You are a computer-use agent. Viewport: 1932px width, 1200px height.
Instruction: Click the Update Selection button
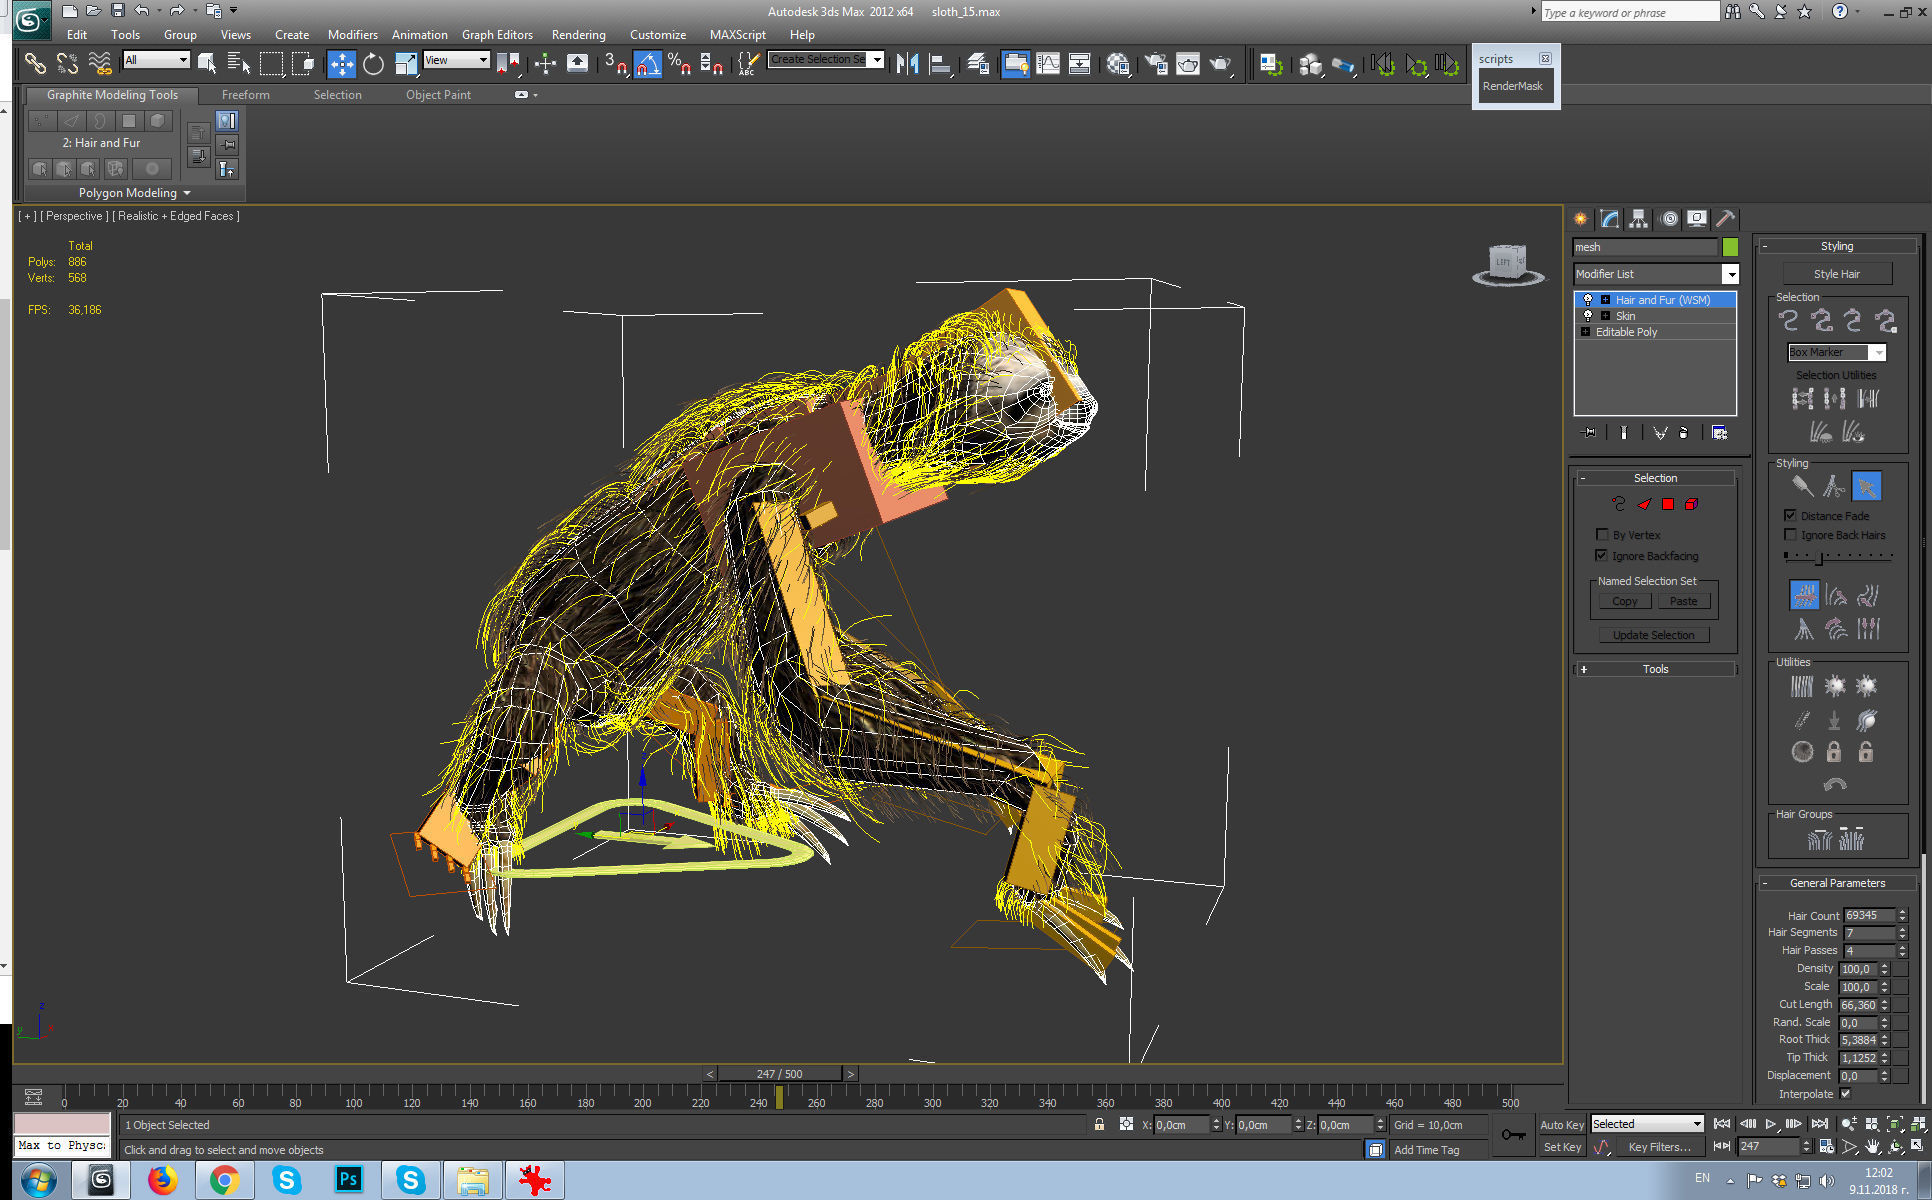click(1653, 635)
